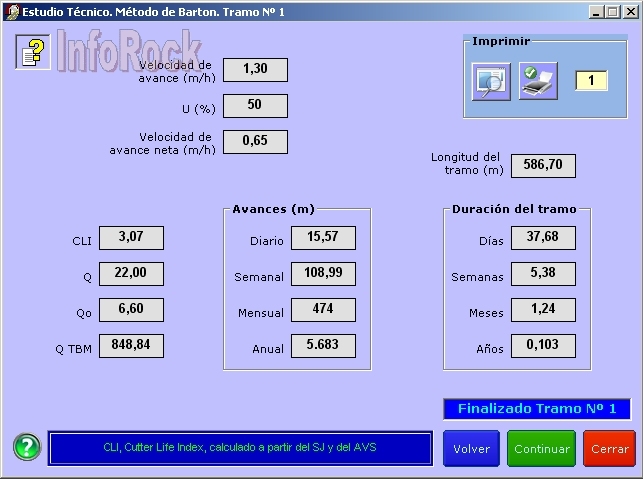Open the yellow question mark help icon
This screenshot has width=643, height=479.
32,52
